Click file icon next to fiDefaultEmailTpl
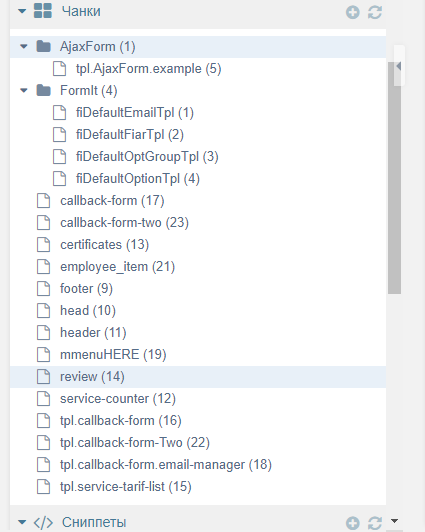The width and height of the screenshot is (425, 532). coord(59,113)
